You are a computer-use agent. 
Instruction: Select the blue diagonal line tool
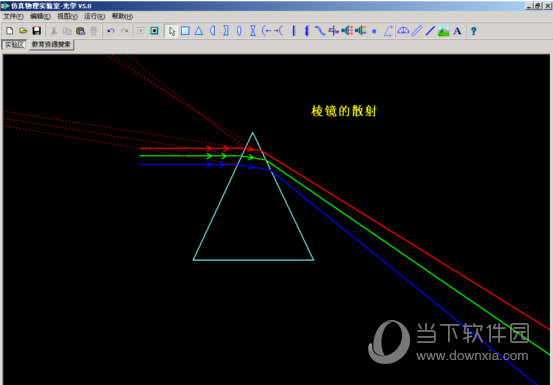[430, 31]
